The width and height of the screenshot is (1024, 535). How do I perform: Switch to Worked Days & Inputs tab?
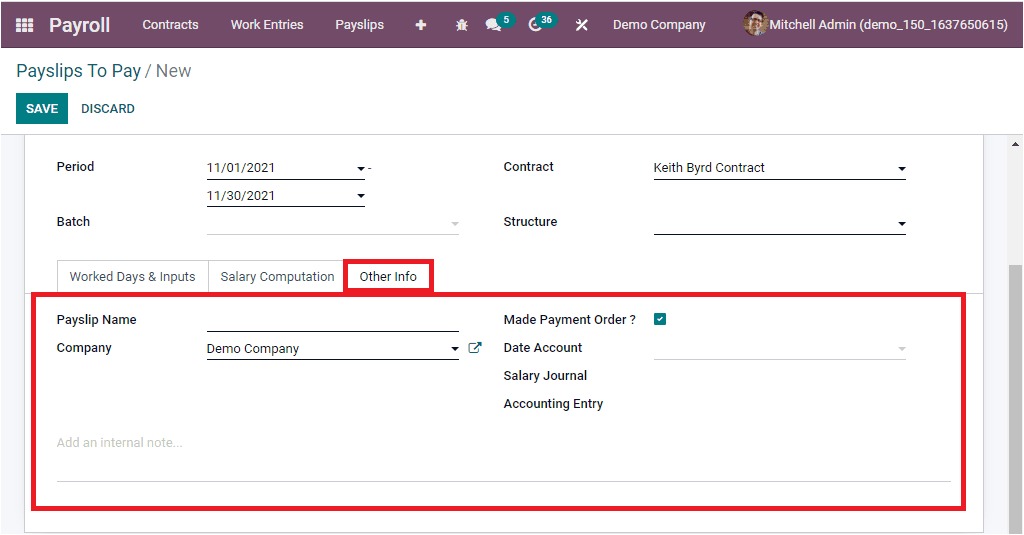132,277
